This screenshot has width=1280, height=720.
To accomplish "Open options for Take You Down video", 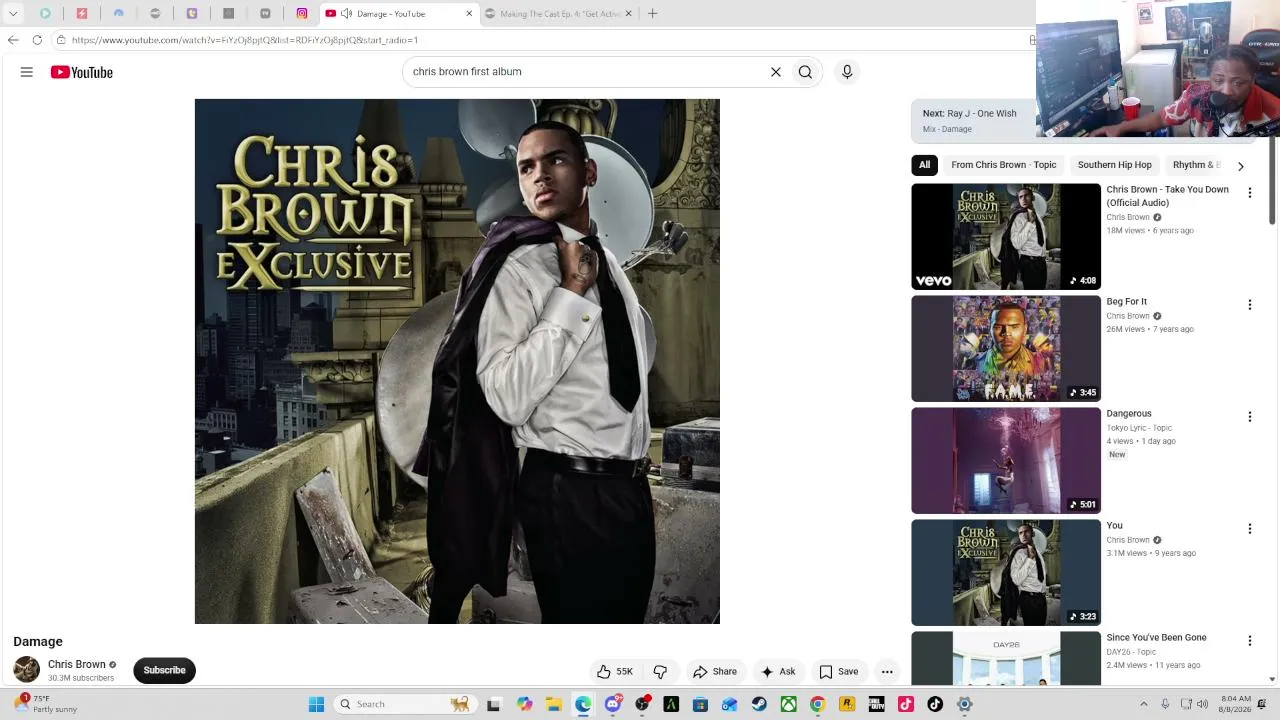I will point(1249,193).
